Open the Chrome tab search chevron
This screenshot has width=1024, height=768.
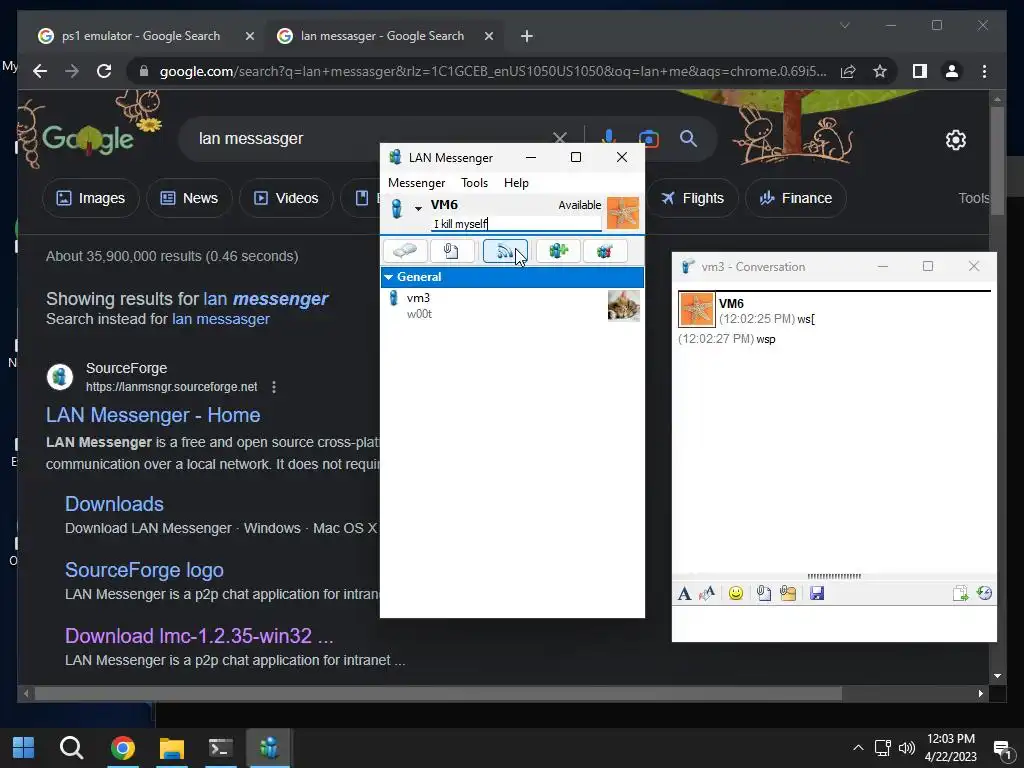tap(844, 25)
